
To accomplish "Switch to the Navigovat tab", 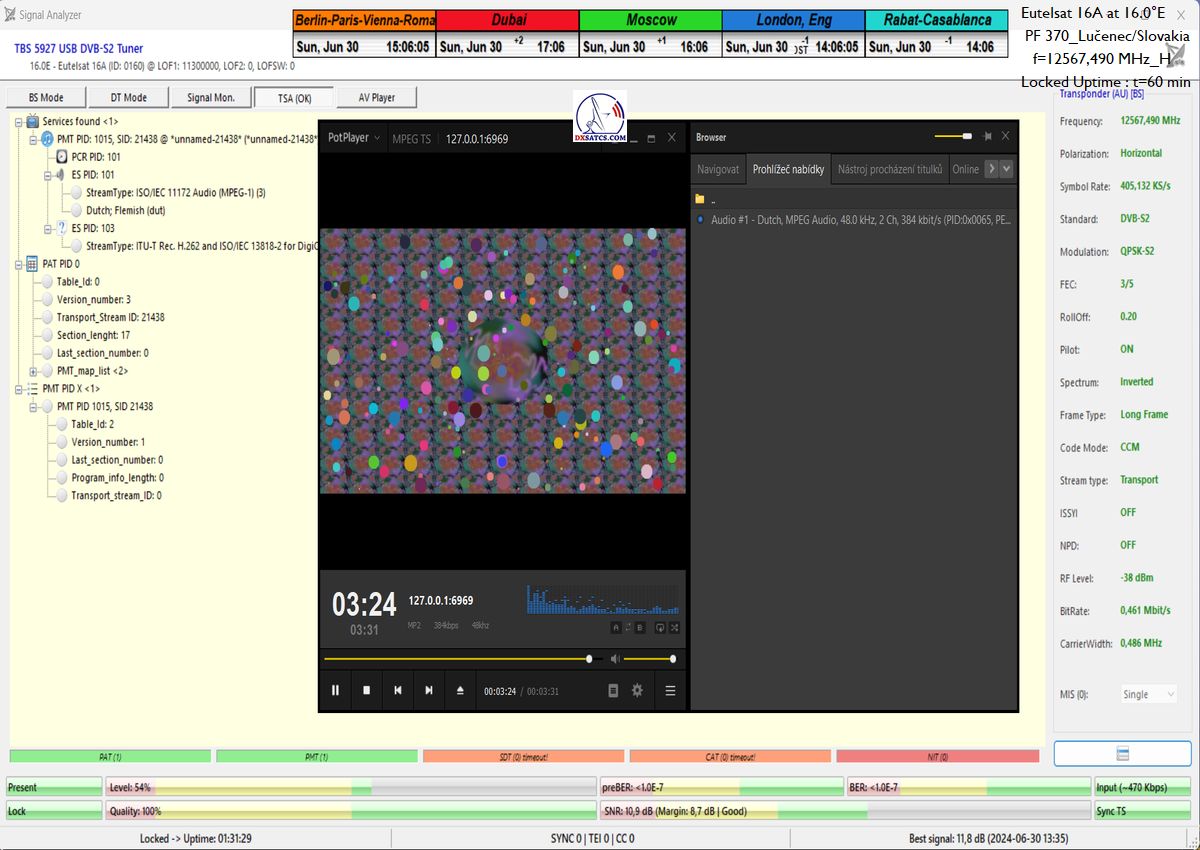I will pyautogui.click(x=718, y=169).
